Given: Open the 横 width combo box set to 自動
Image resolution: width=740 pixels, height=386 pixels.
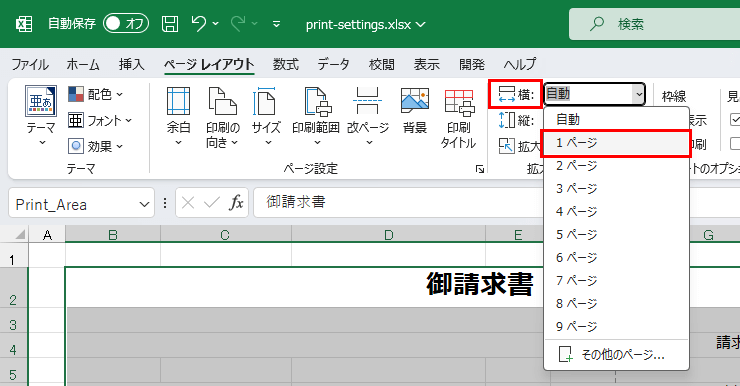Looking at the screenshot, I should pos(595,94).
